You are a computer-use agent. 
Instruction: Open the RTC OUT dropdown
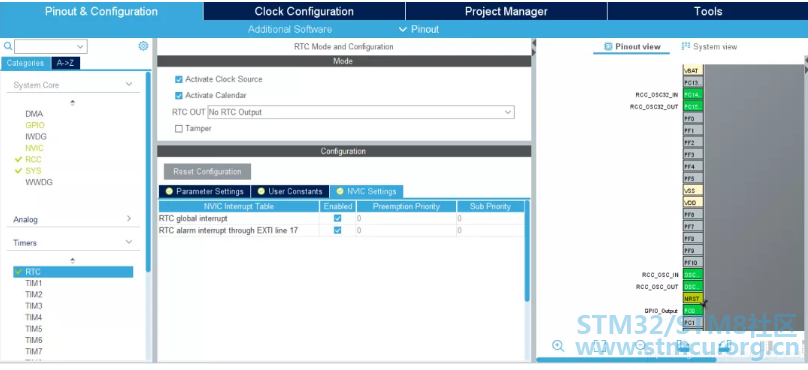tap(361, 112)
